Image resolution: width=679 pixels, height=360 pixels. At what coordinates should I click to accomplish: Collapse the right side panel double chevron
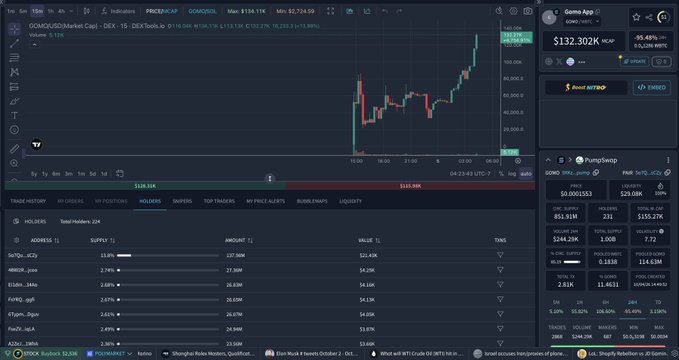click(x=539, y=2)
